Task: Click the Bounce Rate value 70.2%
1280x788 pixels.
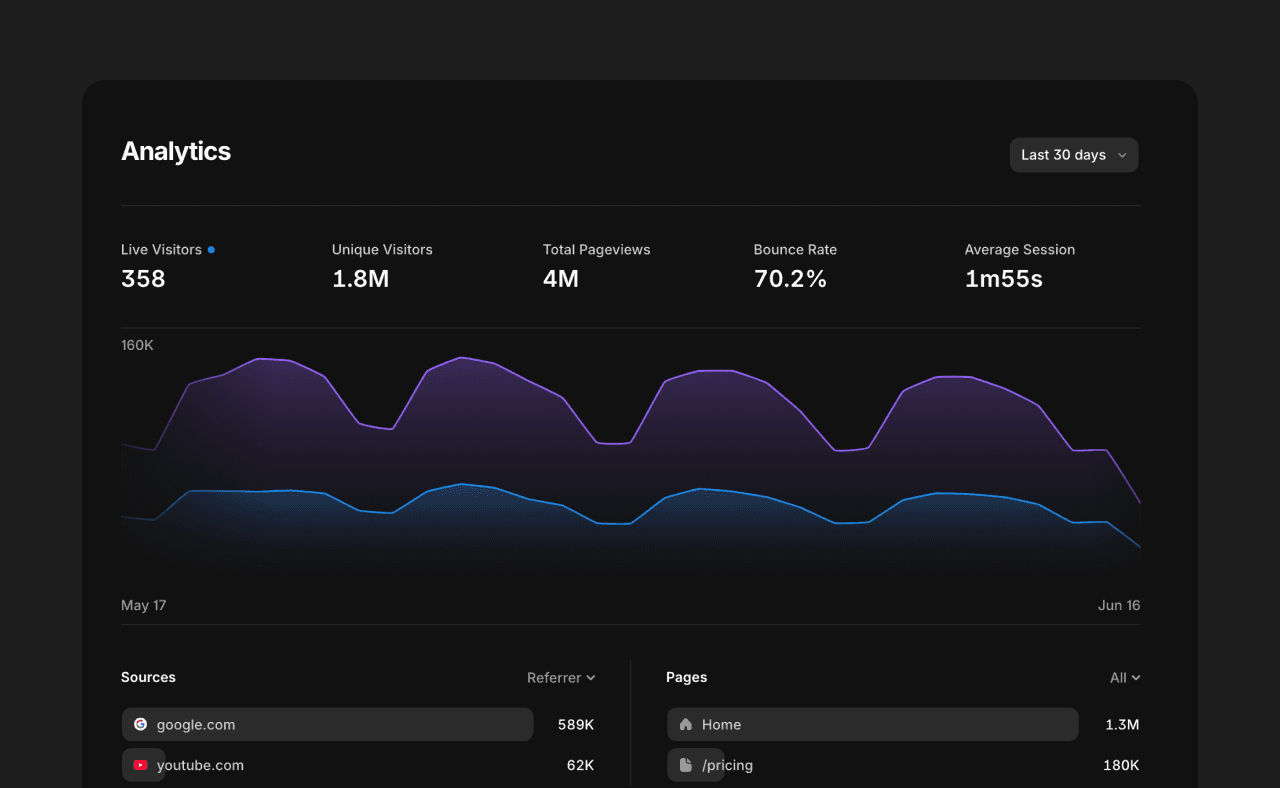Action: [790, 279]
